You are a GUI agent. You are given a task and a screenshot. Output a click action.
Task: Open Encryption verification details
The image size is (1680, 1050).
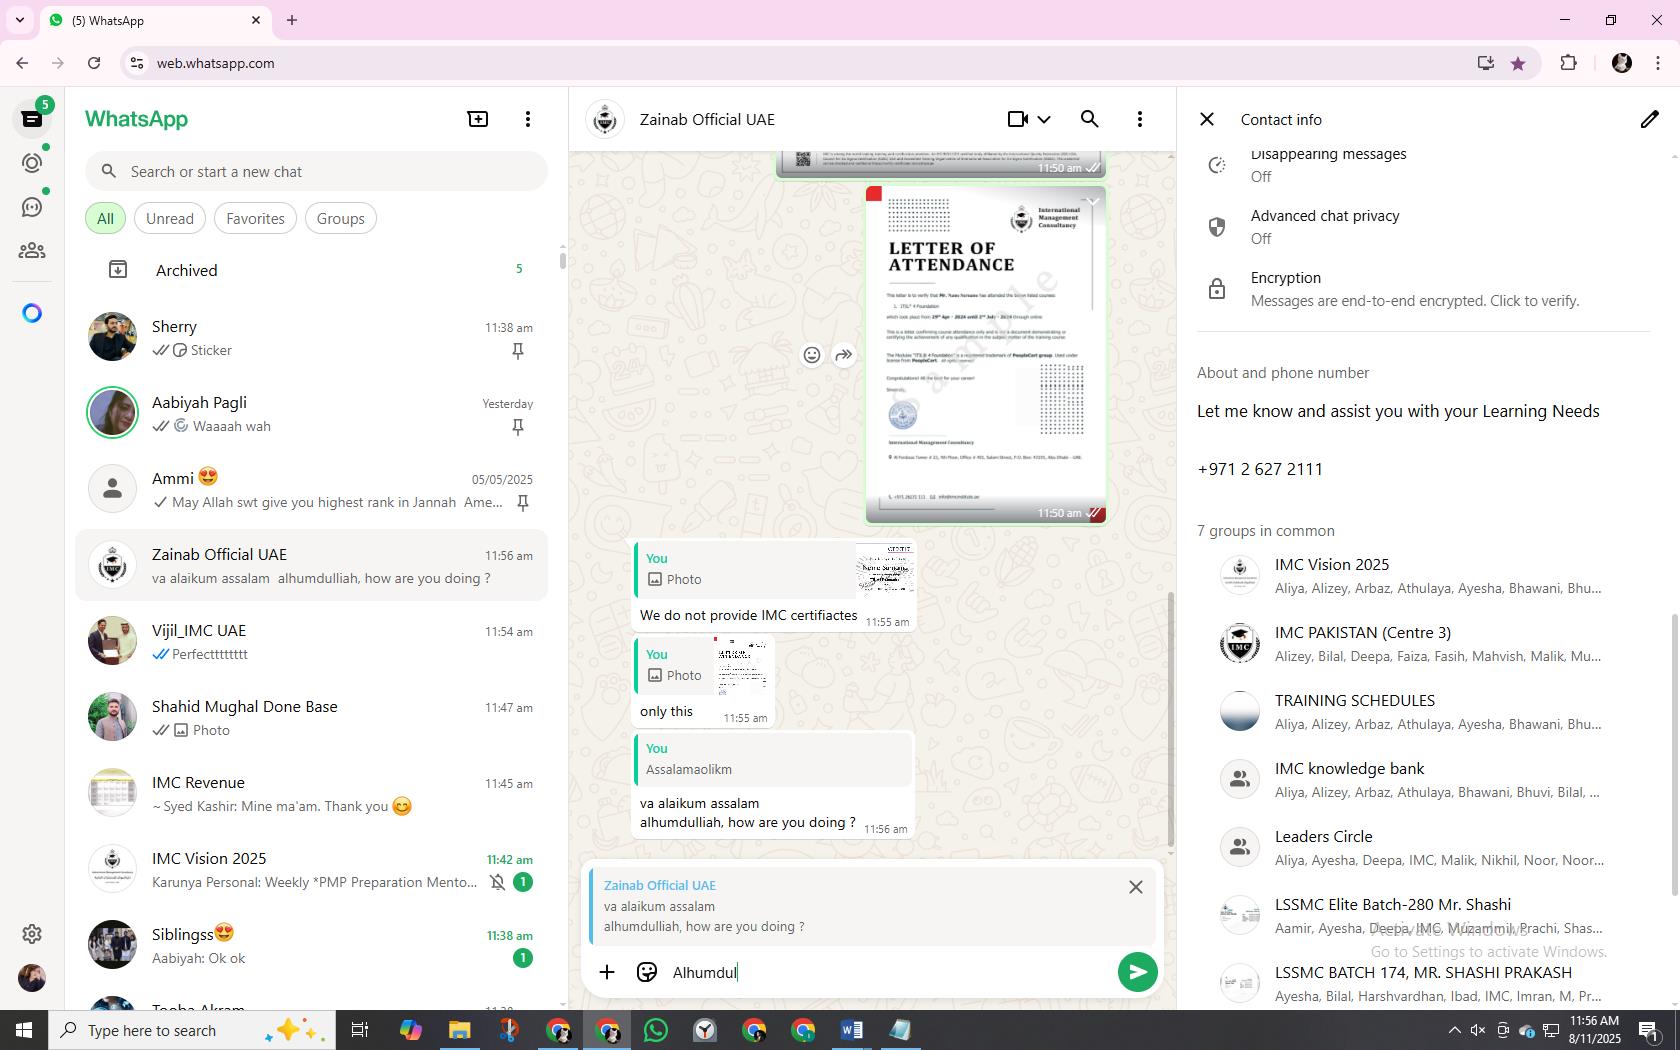[x=1423, y=289]
